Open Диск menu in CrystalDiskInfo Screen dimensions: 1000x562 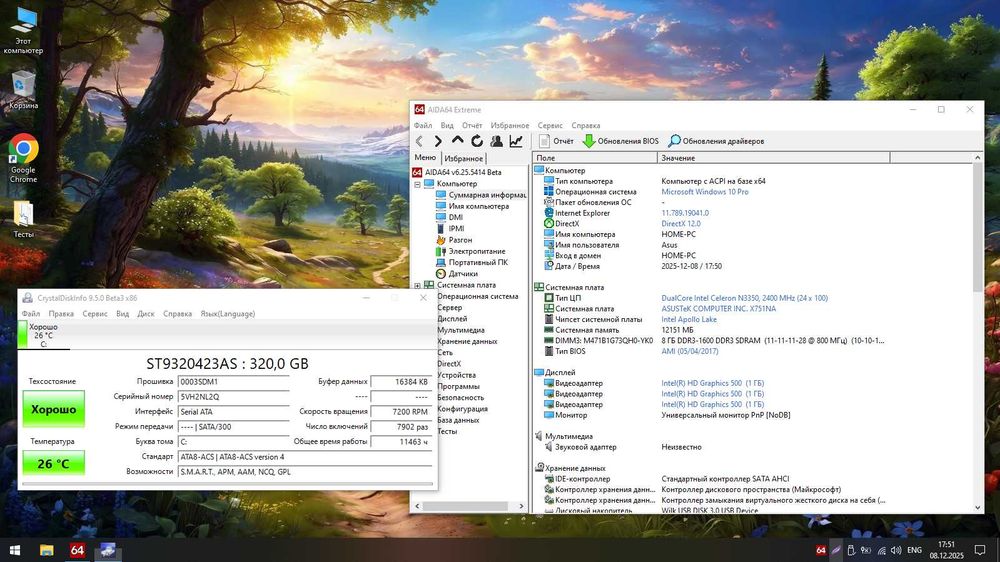146,314
